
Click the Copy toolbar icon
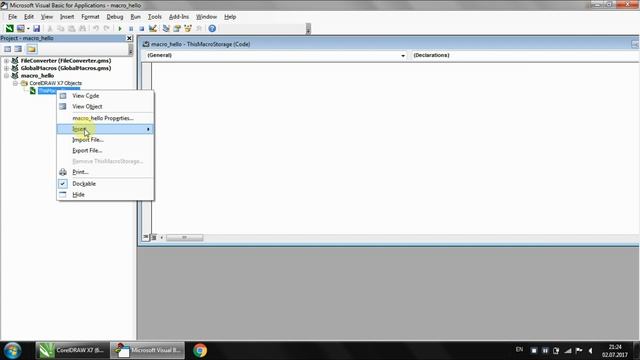click(60, 29)
